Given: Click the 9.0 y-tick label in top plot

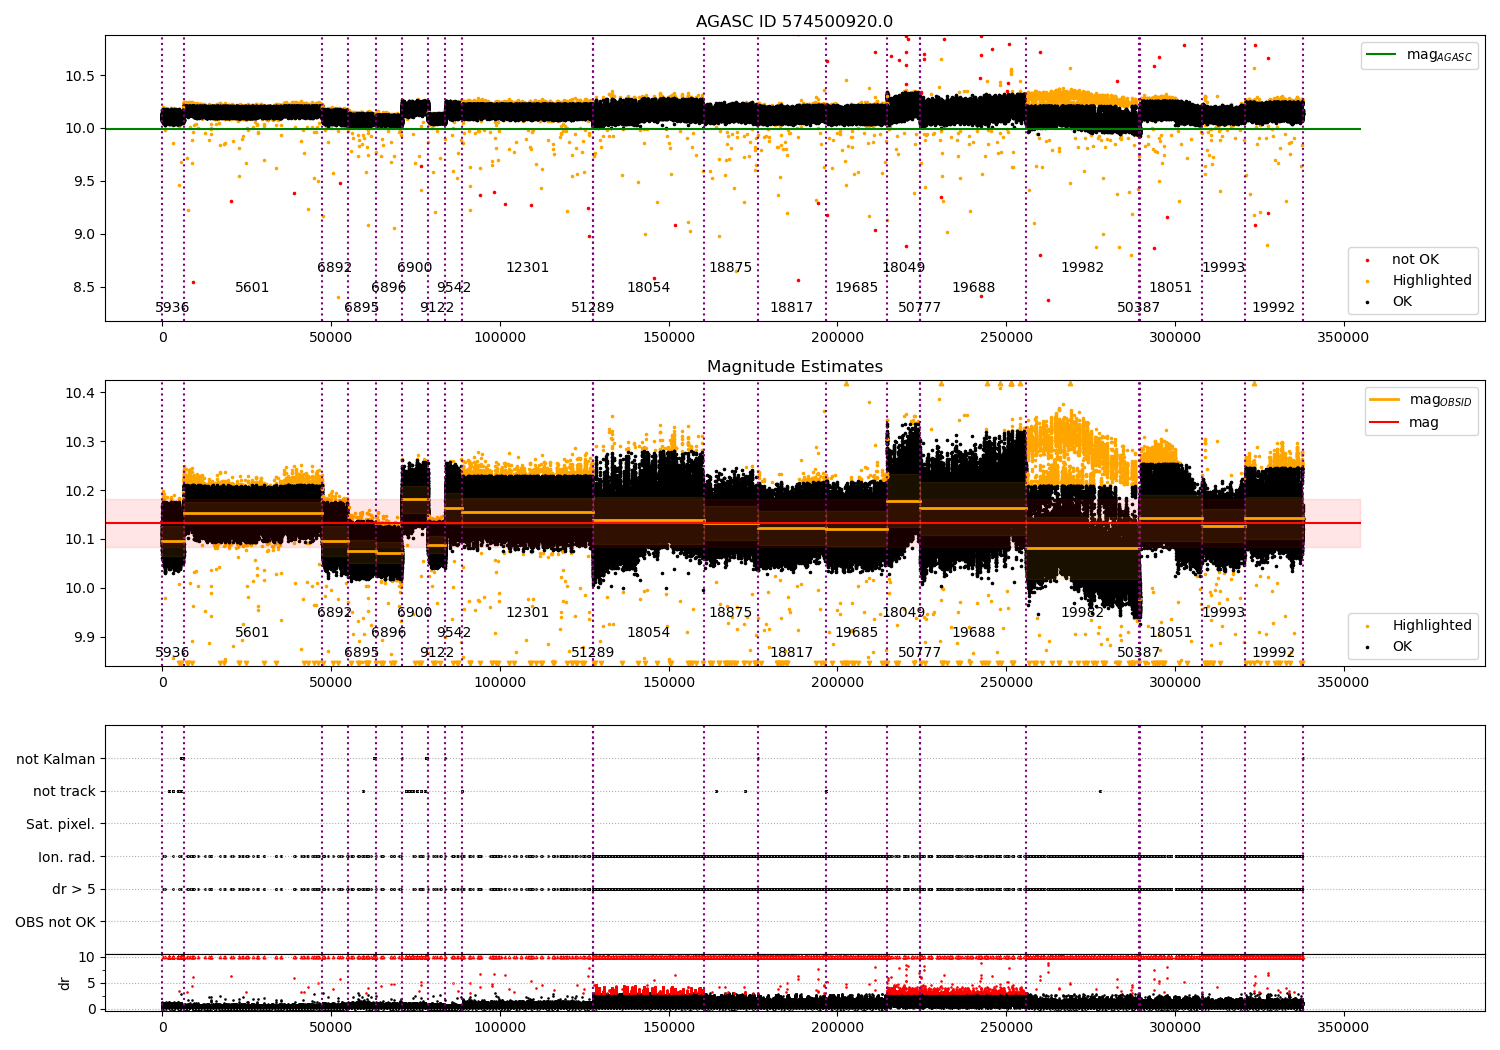Looking at the screenshot, I should (x=84, y=235).
